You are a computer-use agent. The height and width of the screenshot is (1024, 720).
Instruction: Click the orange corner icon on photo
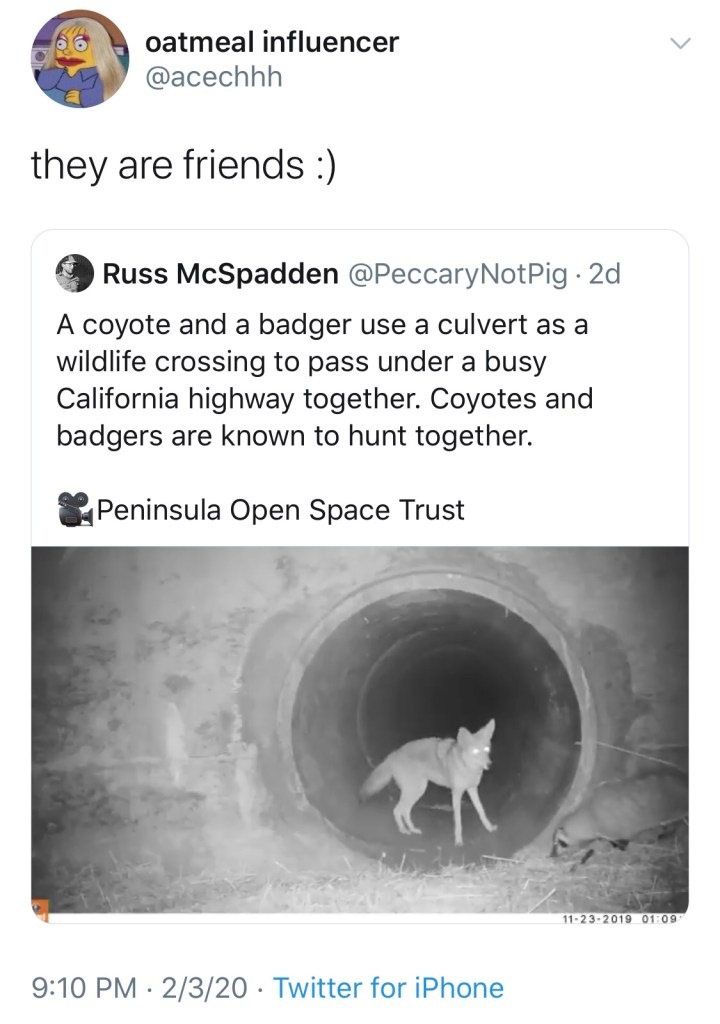pyautogui.click(x=41, y=909)
